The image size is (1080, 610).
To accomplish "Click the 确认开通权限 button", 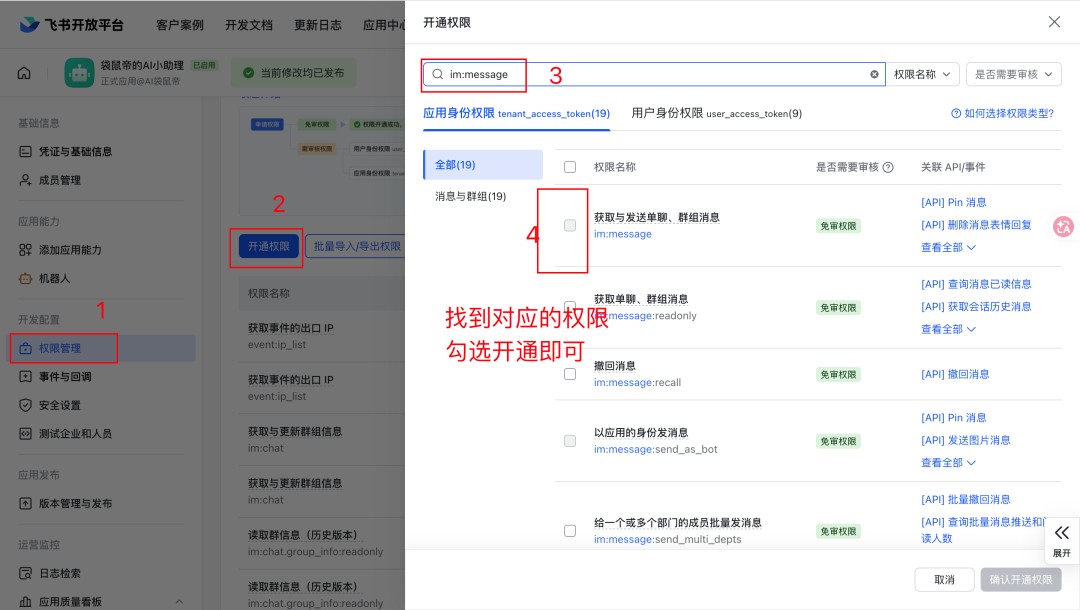I will pyautogui.click(x=1021, y=579).
